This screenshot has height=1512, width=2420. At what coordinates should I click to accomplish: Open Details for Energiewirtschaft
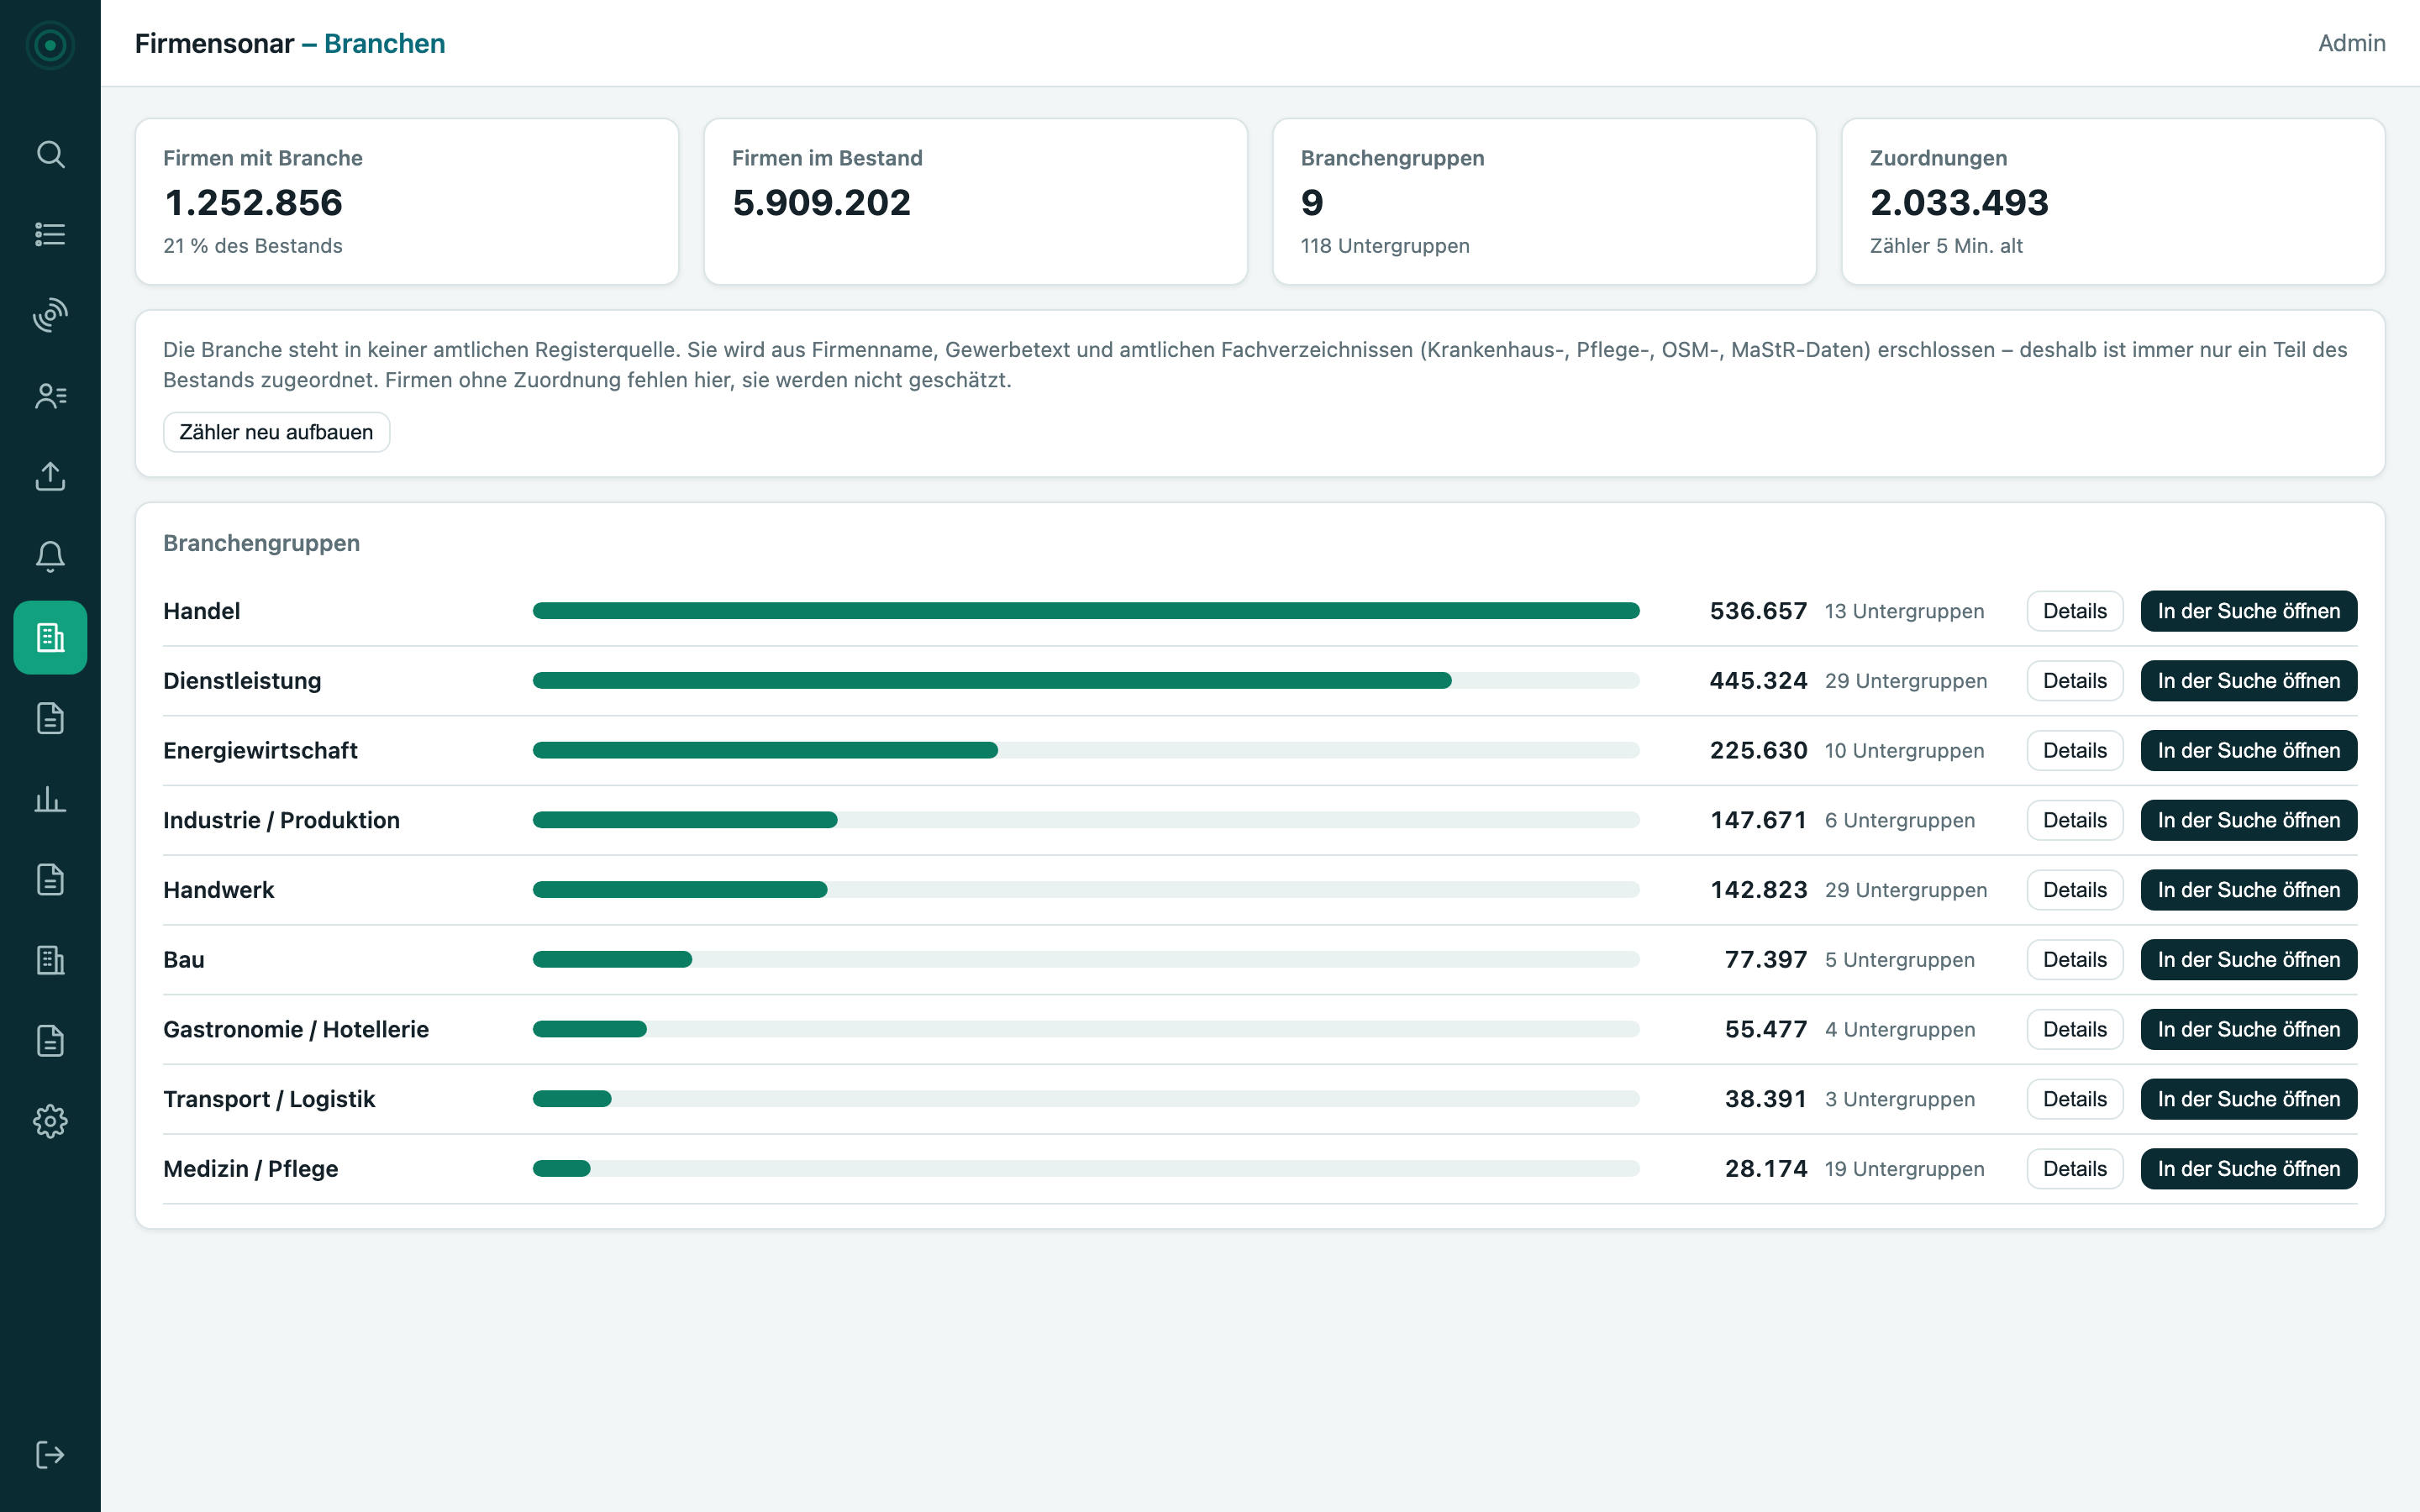(x=2074, y=750)
